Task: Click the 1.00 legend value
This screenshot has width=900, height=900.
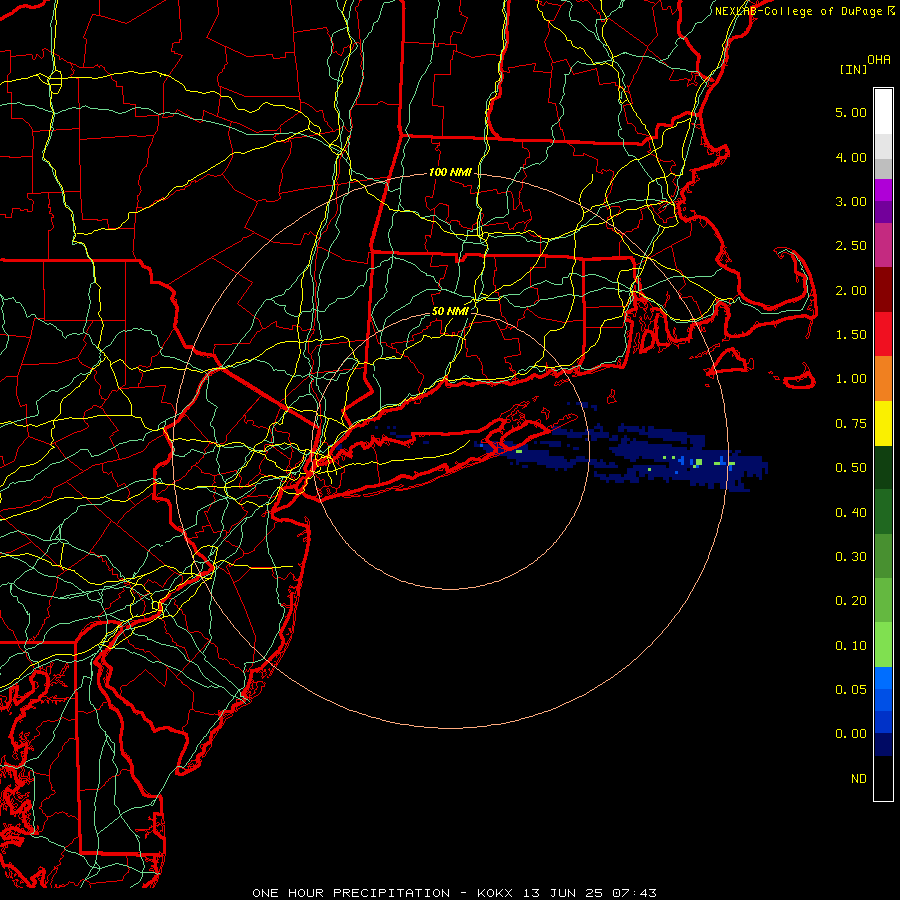Action: [851, 379]
